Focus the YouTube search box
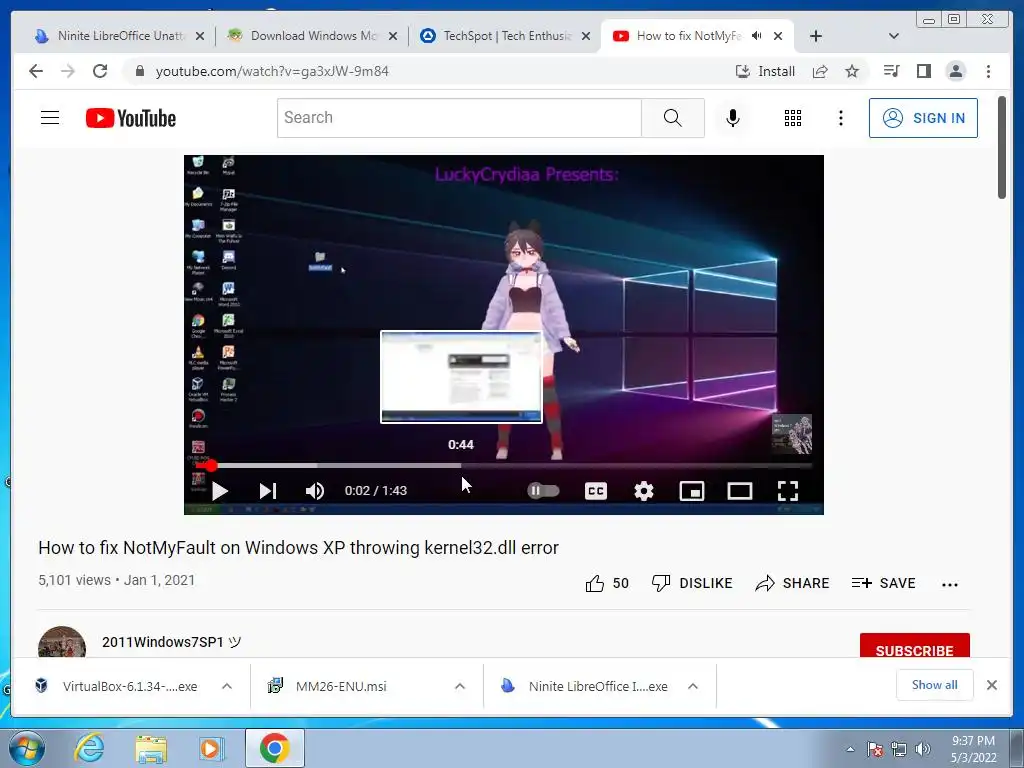Image resolution: width=1024 pixels, height=768 pixels. click(459, 118)
